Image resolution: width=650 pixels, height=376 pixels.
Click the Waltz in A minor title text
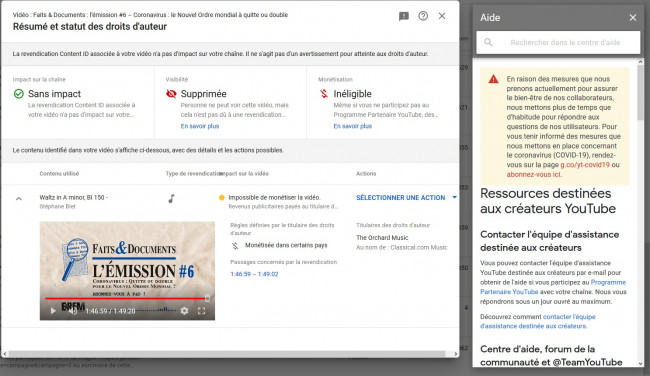[x=73, y=197]
